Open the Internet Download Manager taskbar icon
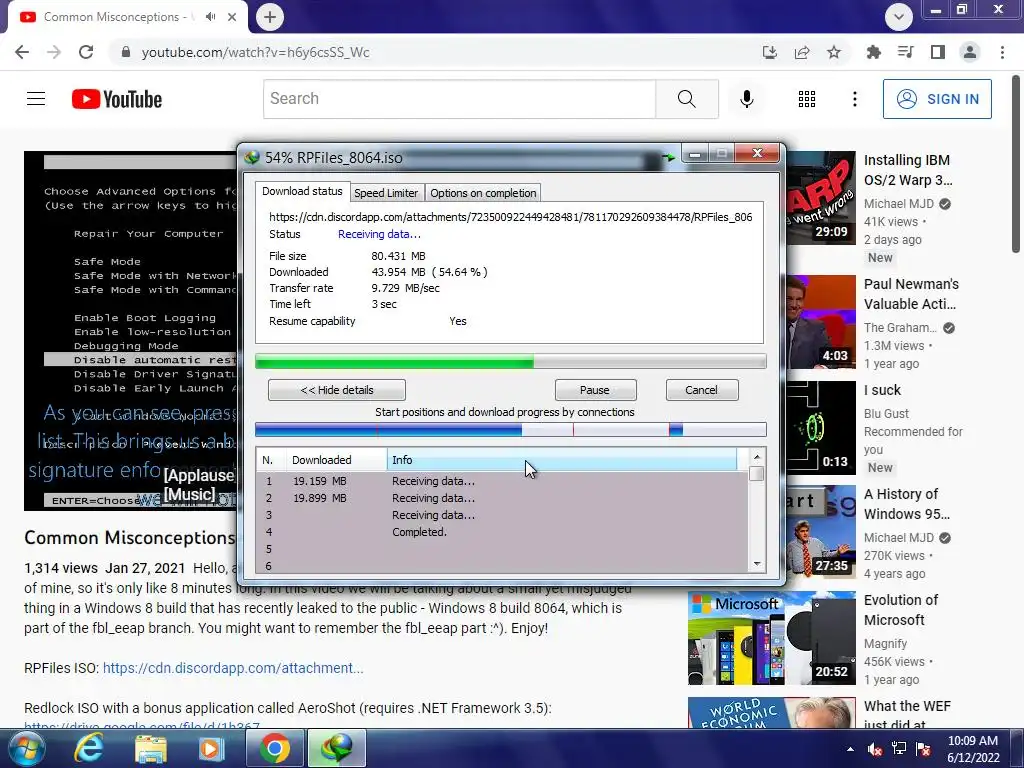The width and height of the screenshot is (1024, 768). 336,748
